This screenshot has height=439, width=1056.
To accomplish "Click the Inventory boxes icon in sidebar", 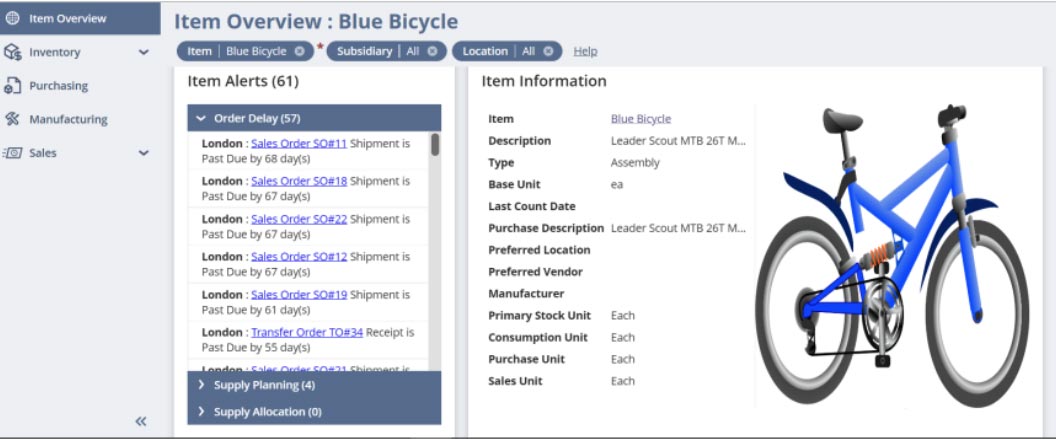I will point(12,52).
